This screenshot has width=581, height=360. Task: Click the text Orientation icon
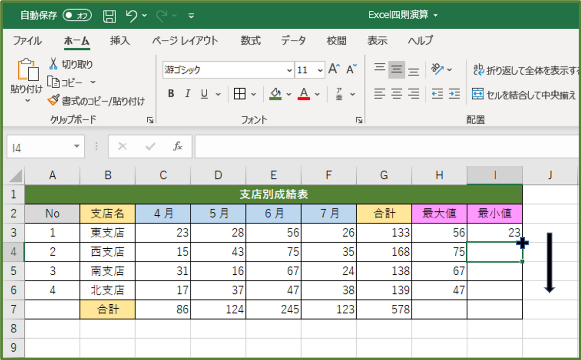(x=437, y=69)
